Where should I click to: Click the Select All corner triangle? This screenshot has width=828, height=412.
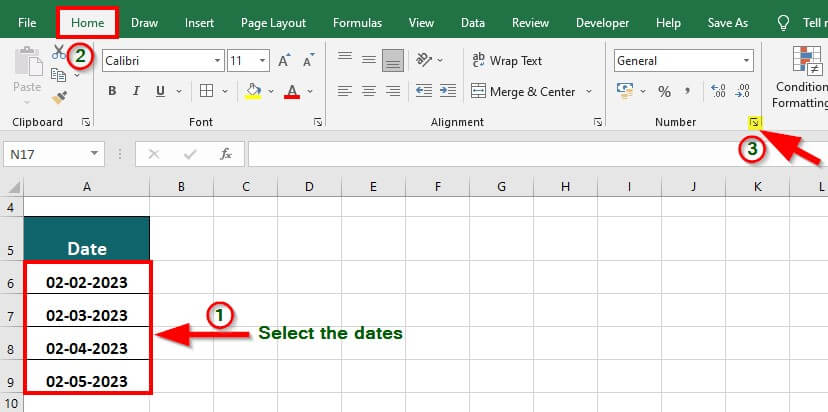(x=14, y=186)
